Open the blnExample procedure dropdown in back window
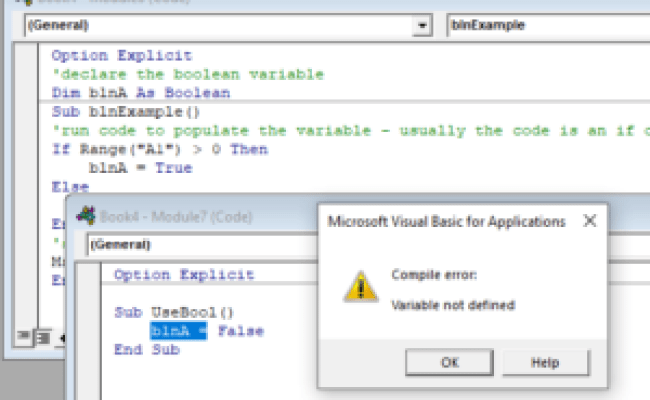Screen dimensions: 650x400 [x=548, y=25]
